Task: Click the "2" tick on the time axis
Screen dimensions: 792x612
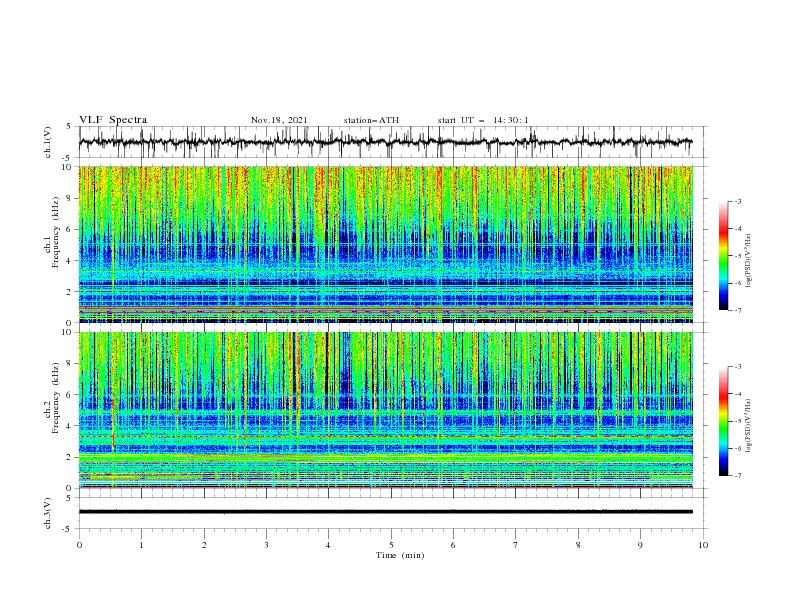Action: (204, 545)
